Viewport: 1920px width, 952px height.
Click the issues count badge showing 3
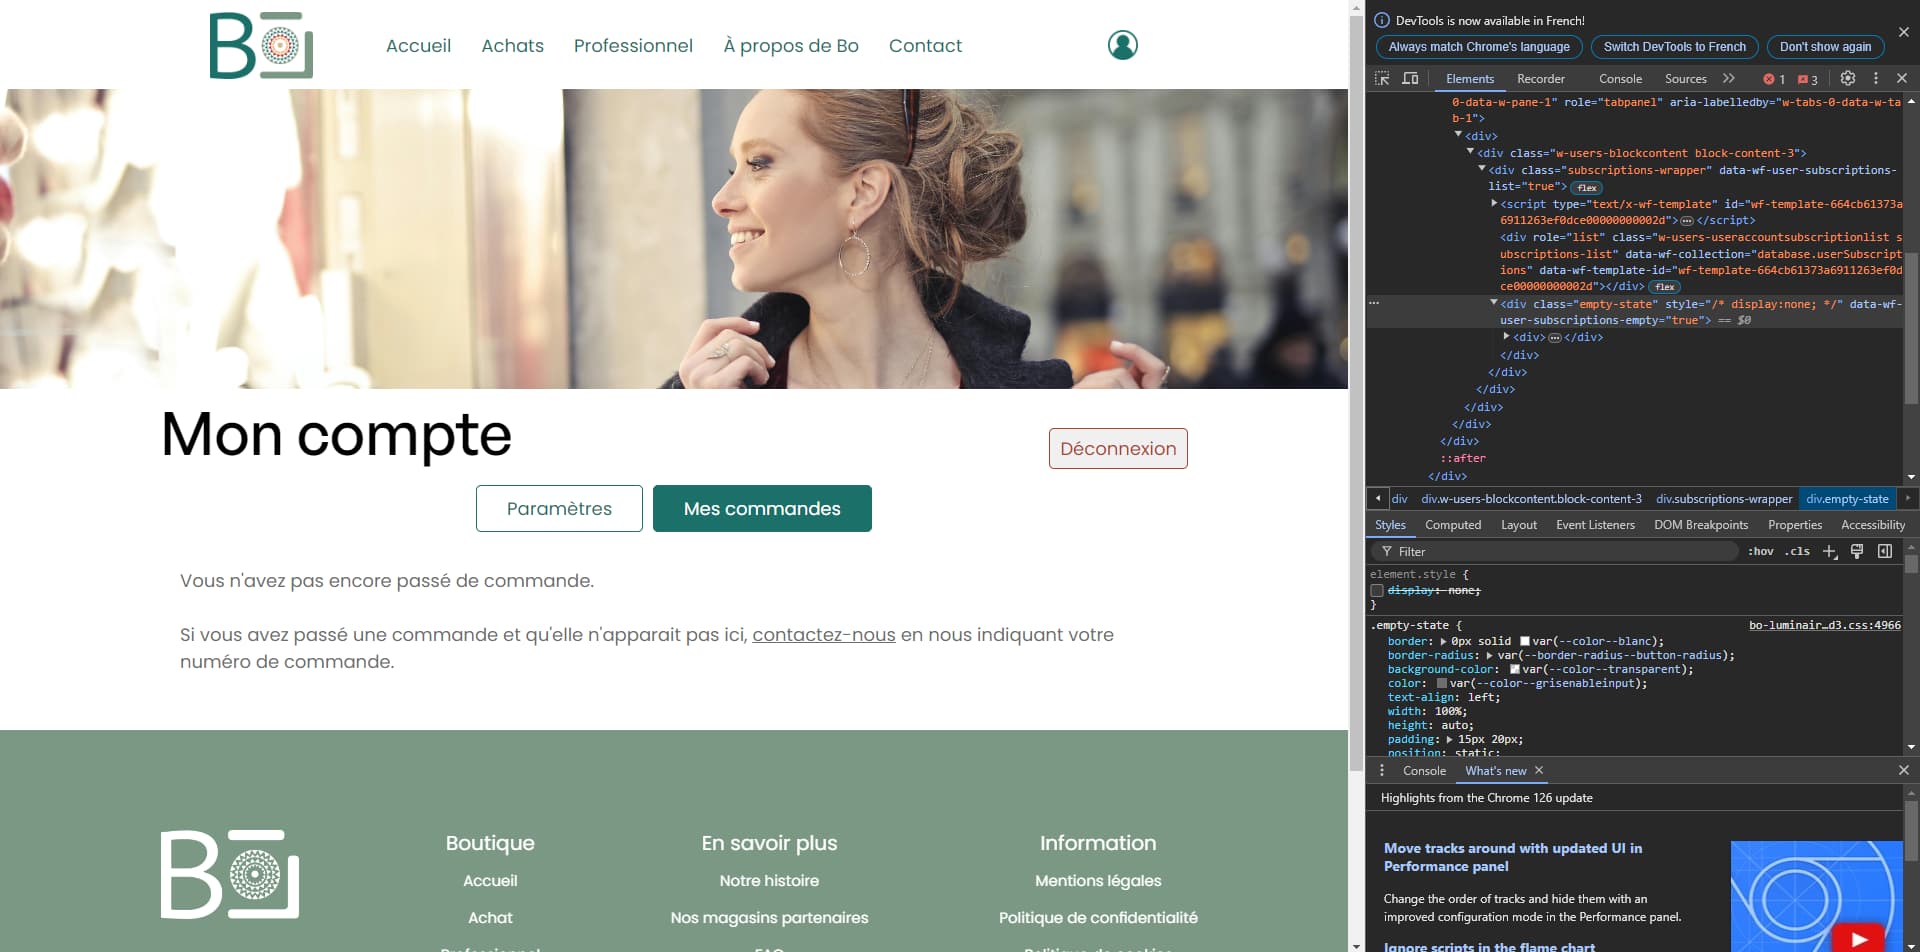tap(1808, 79)
